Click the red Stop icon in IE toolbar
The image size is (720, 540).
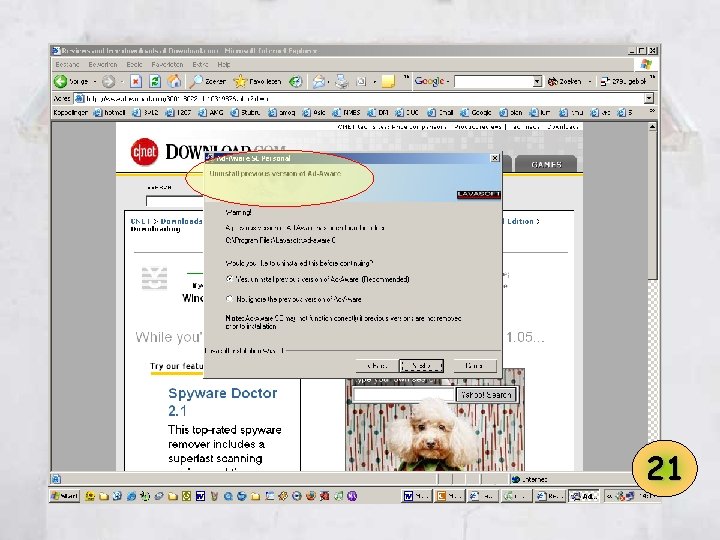(135, 82)
